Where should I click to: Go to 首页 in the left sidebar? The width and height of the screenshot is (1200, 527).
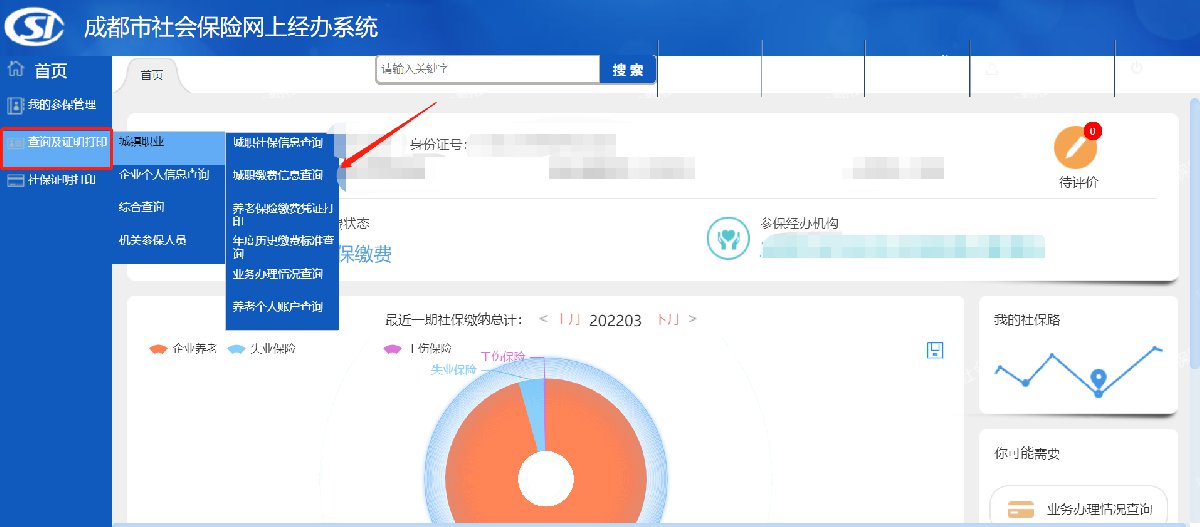tap(38, 71)
